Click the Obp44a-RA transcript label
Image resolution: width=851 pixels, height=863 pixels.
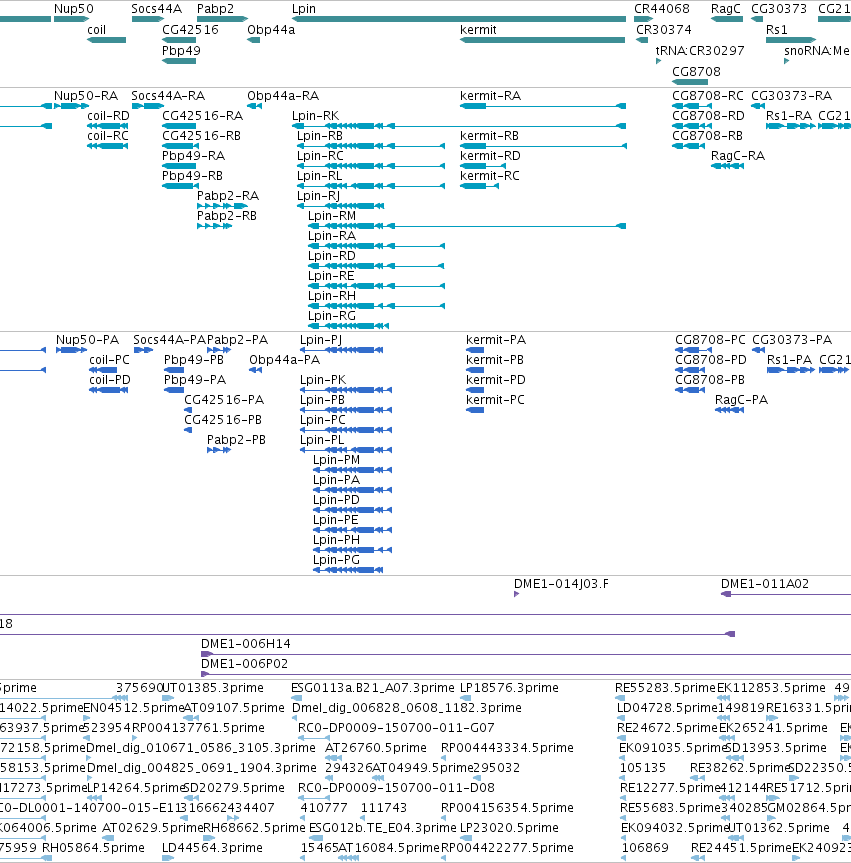[x=283, y=96]
